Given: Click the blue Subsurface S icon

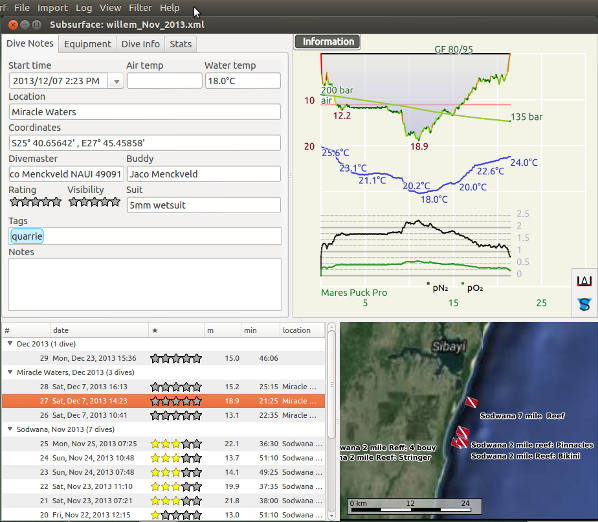Looking at the screenshot, I should pos(584,304).
